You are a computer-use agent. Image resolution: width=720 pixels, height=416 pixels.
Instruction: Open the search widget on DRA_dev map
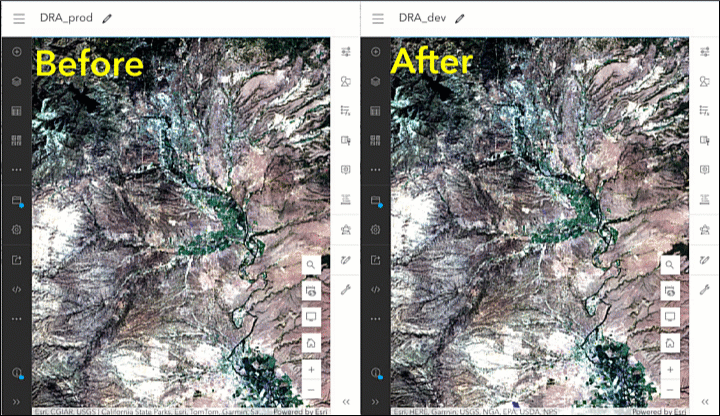pyautogui.click(x=670, y=265)
